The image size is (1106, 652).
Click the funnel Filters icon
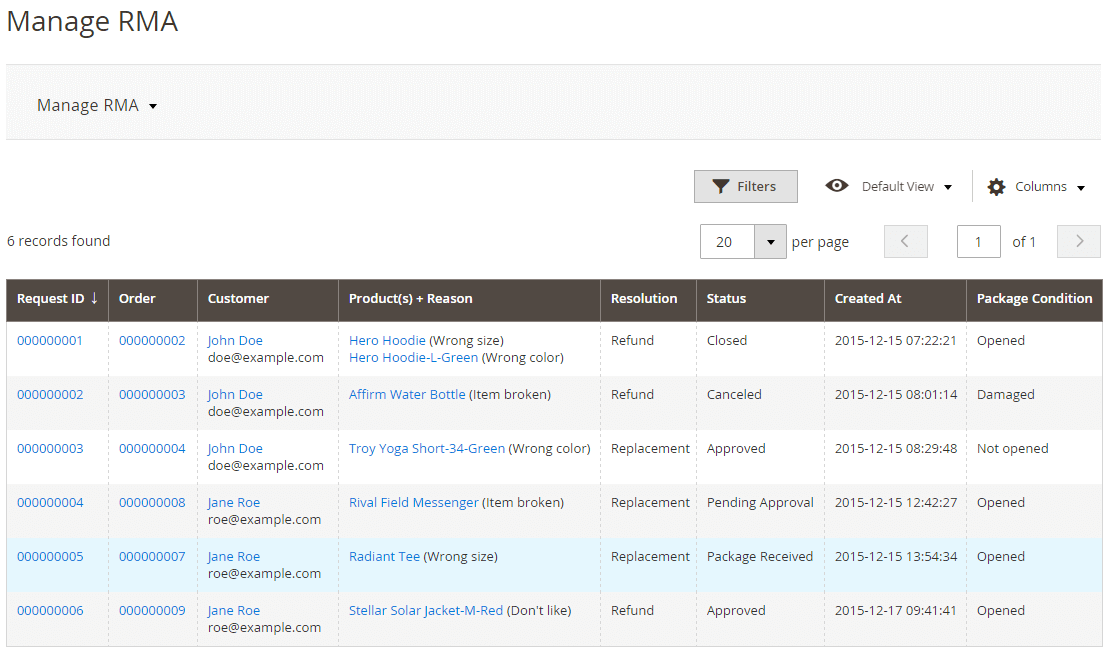[x=720, y=186]
